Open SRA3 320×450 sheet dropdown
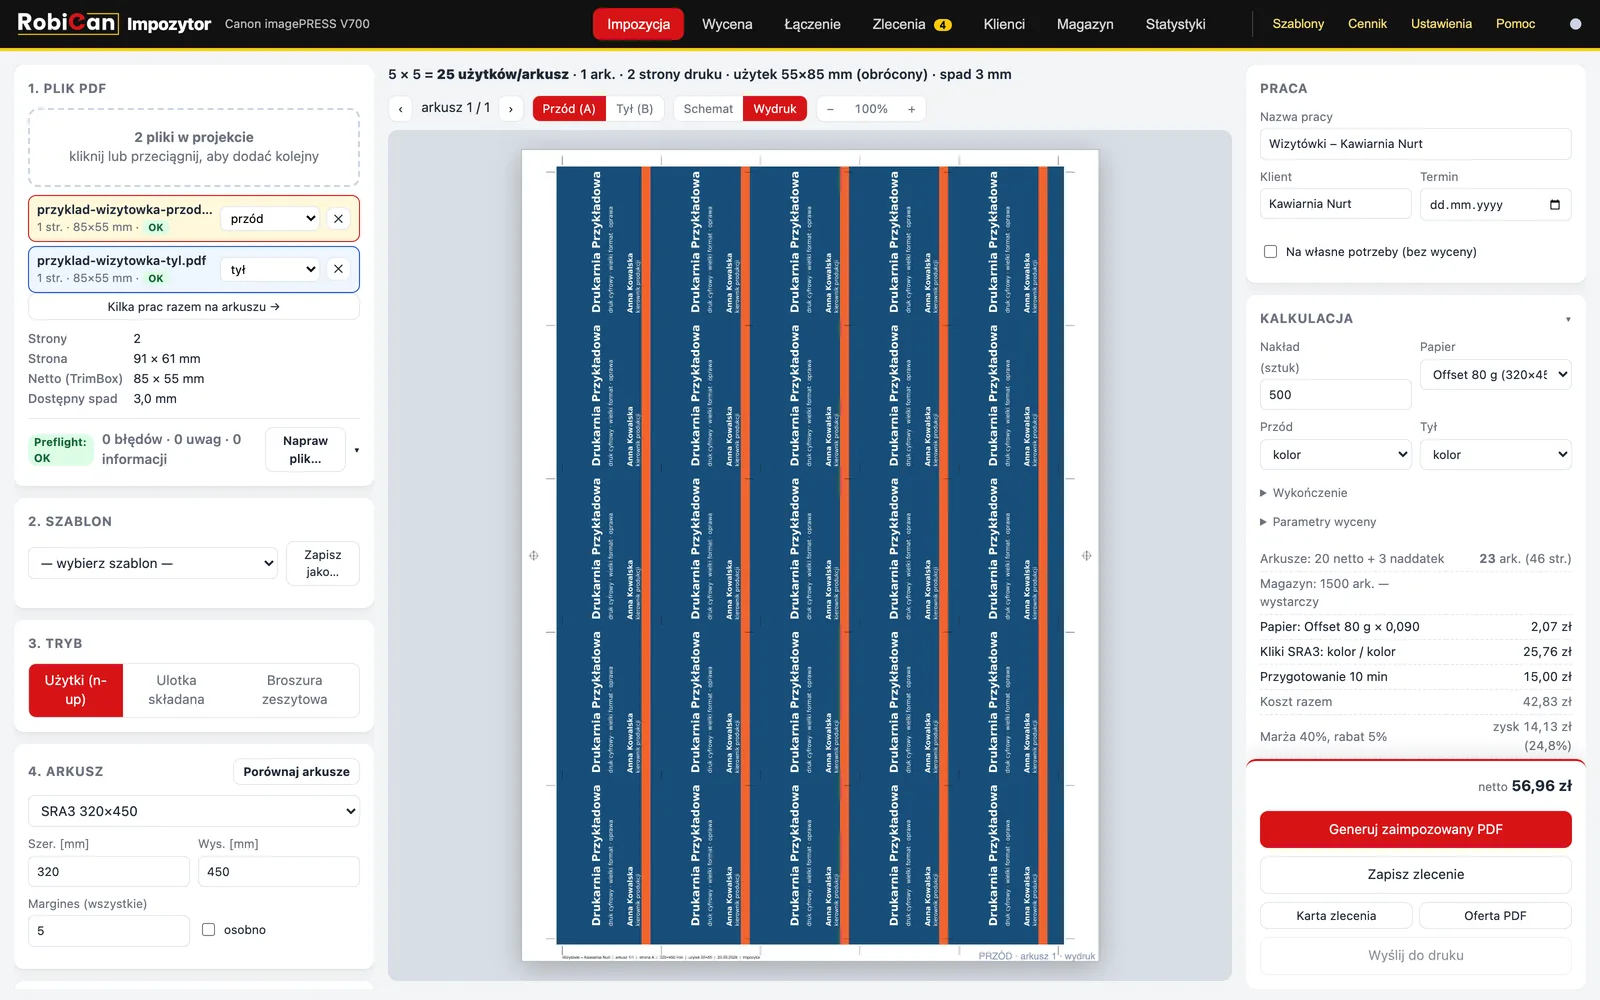Viewport: 1600px width, 1000px height. (x=194, y=811)
